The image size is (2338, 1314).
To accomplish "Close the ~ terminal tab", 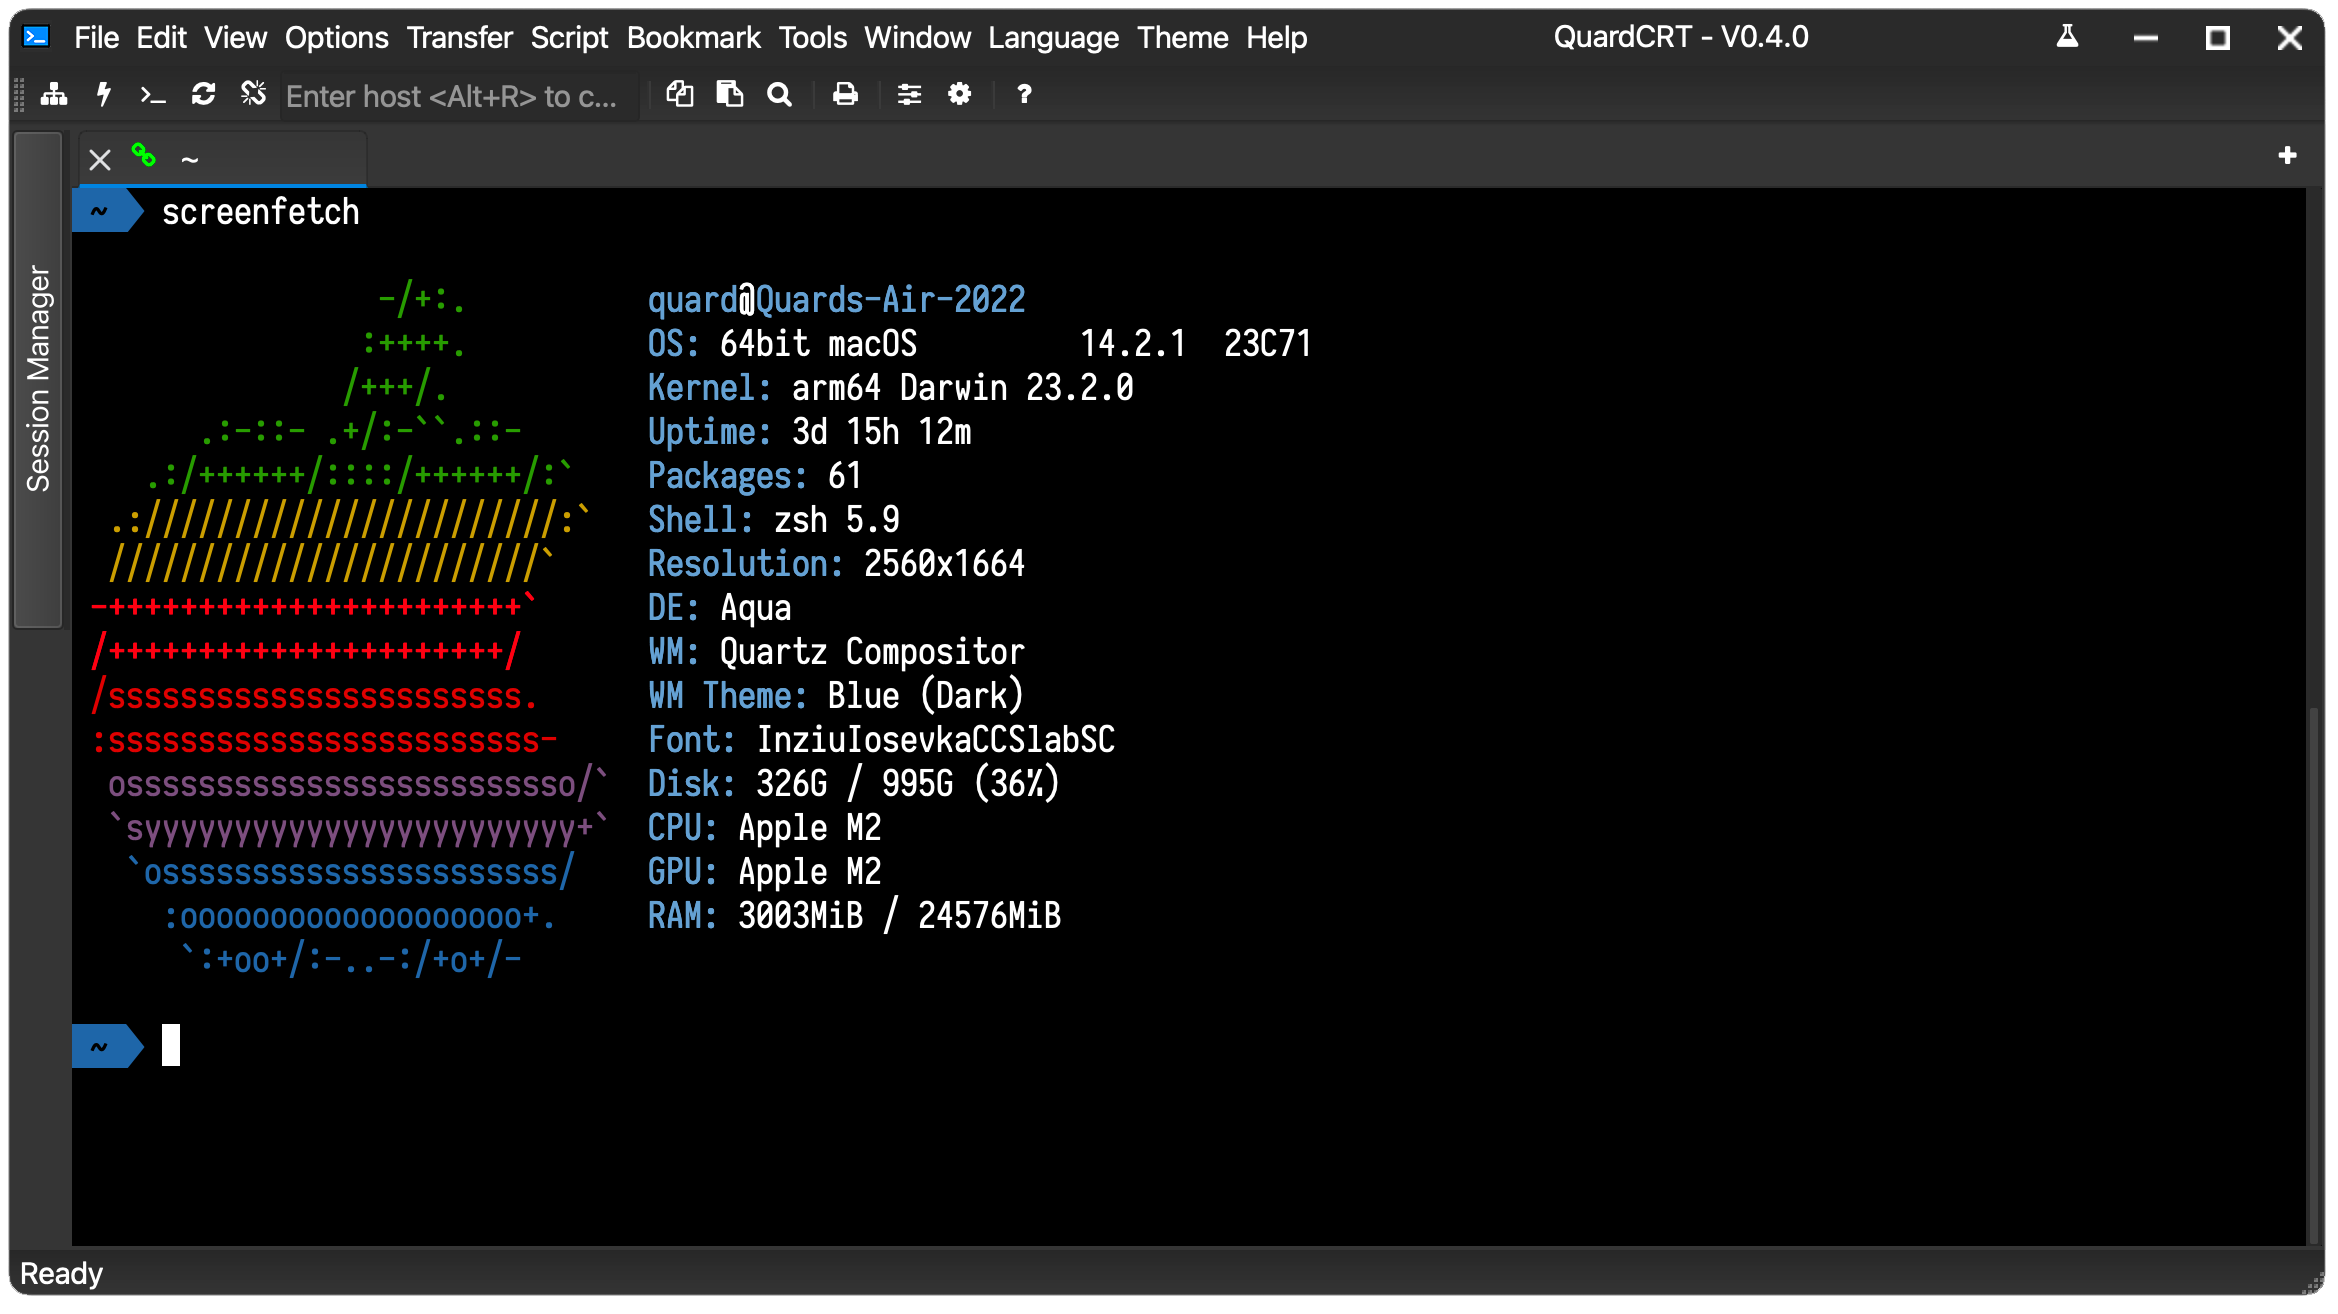I will tap(99, 159).
